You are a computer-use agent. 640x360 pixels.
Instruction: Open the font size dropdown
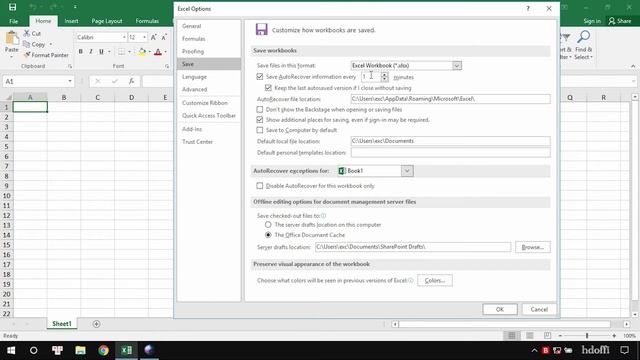pos(144,37)
